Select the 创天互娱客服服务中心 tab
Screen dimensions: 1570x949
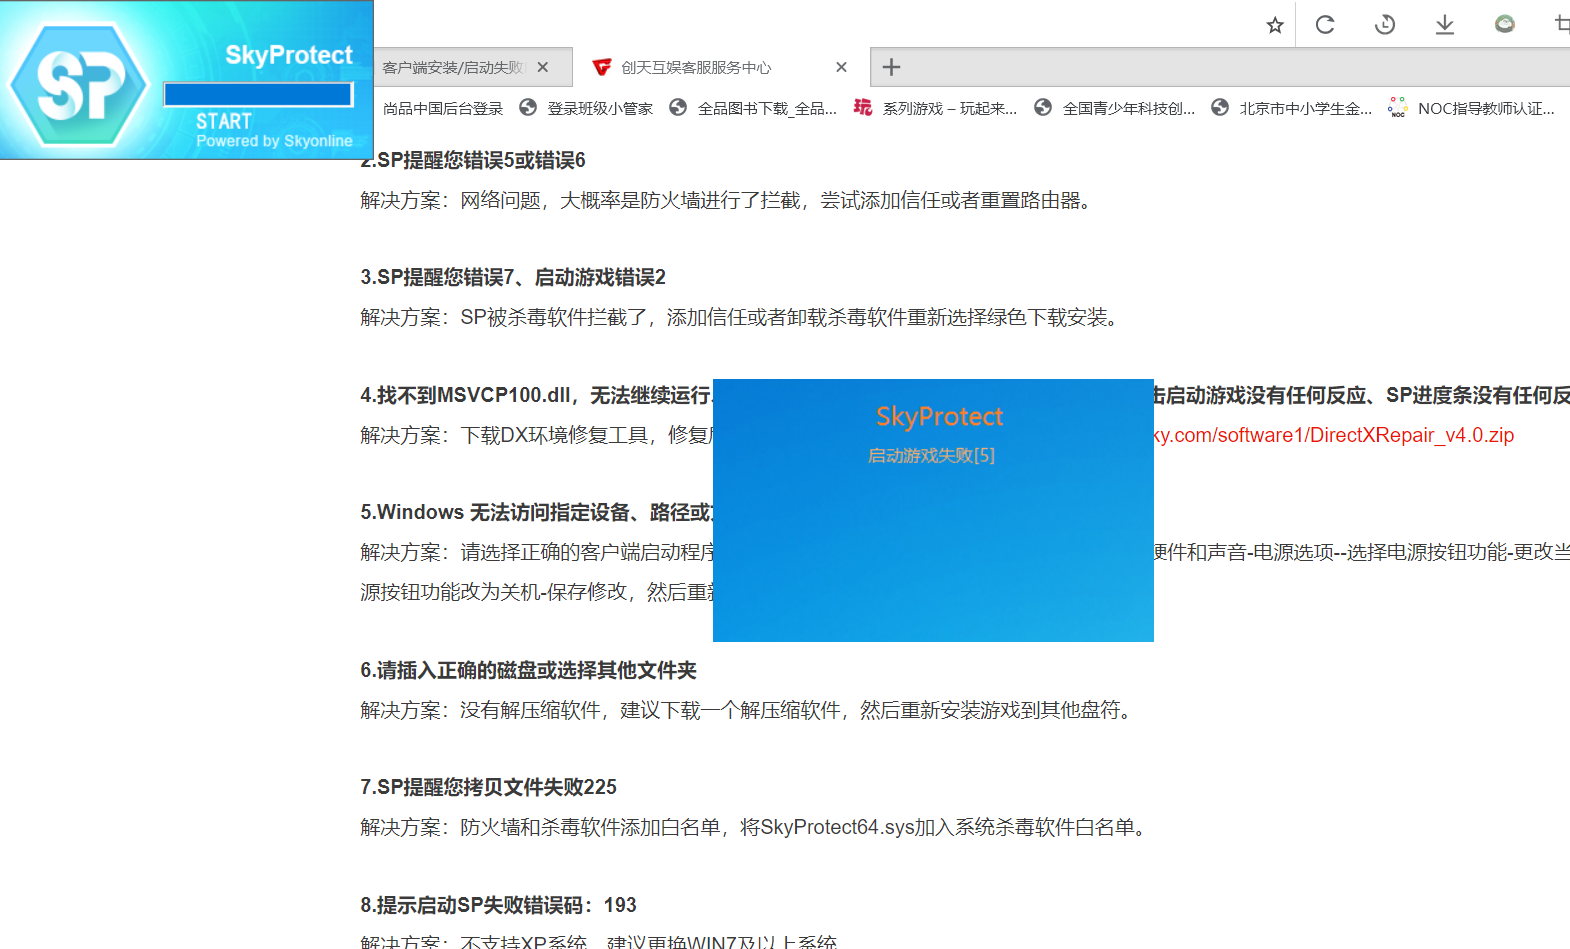point(696,67)
